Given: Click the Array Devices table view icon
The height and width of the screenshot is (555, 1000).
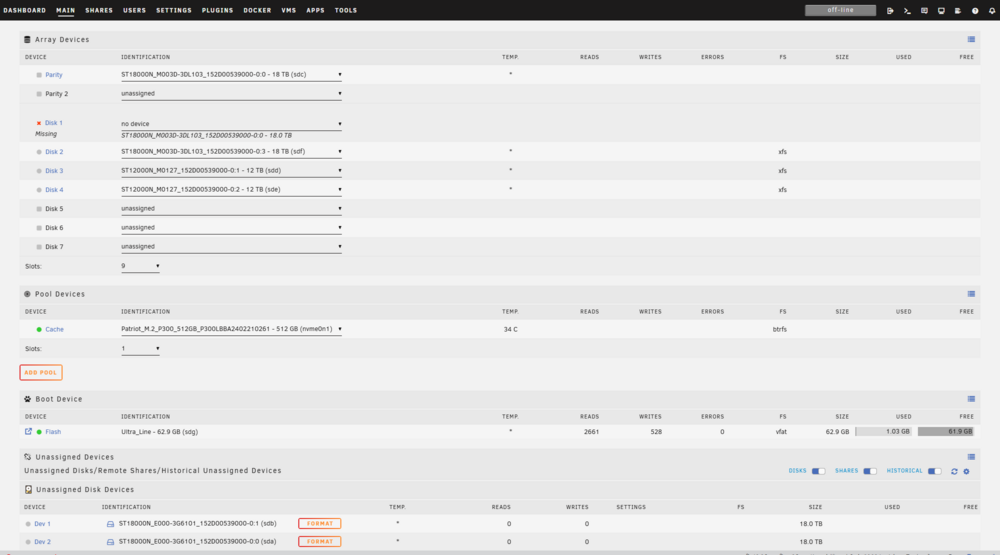Looking at the screenshot, I should tap(971, 40).
